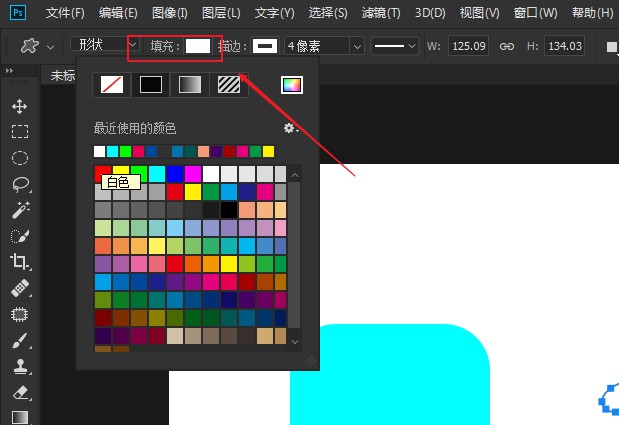Click the path operations square icon

click(x=611, y=47)
